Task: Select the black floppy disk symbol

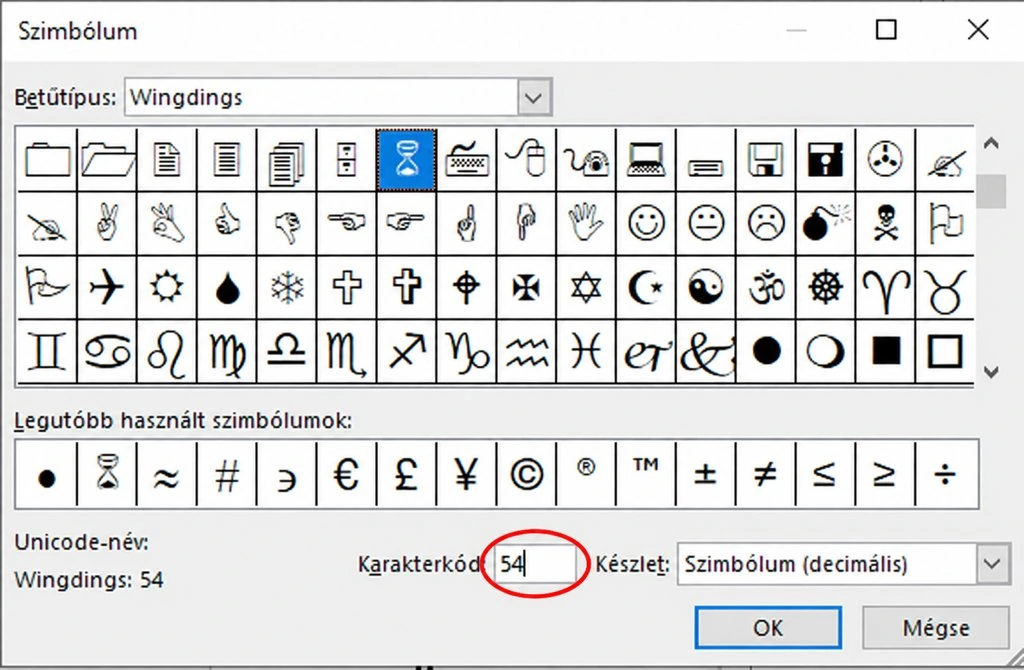Action: (x=825, y=159)
